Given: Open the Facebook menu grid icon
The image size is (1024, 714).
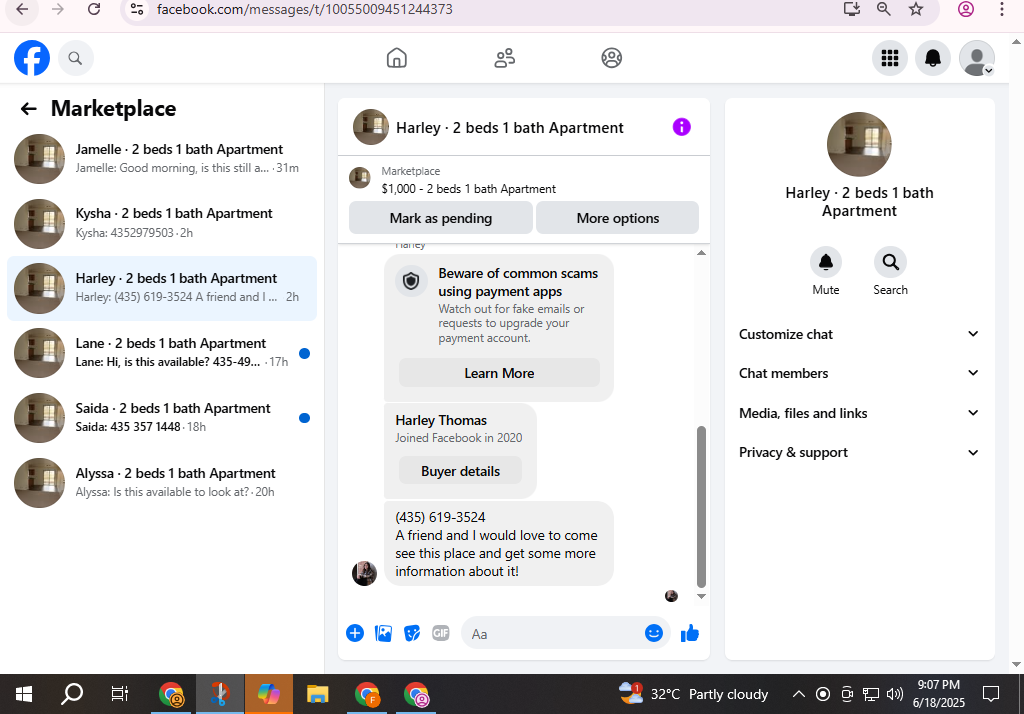Looking at the screenshot, I should tap(889, 58).
